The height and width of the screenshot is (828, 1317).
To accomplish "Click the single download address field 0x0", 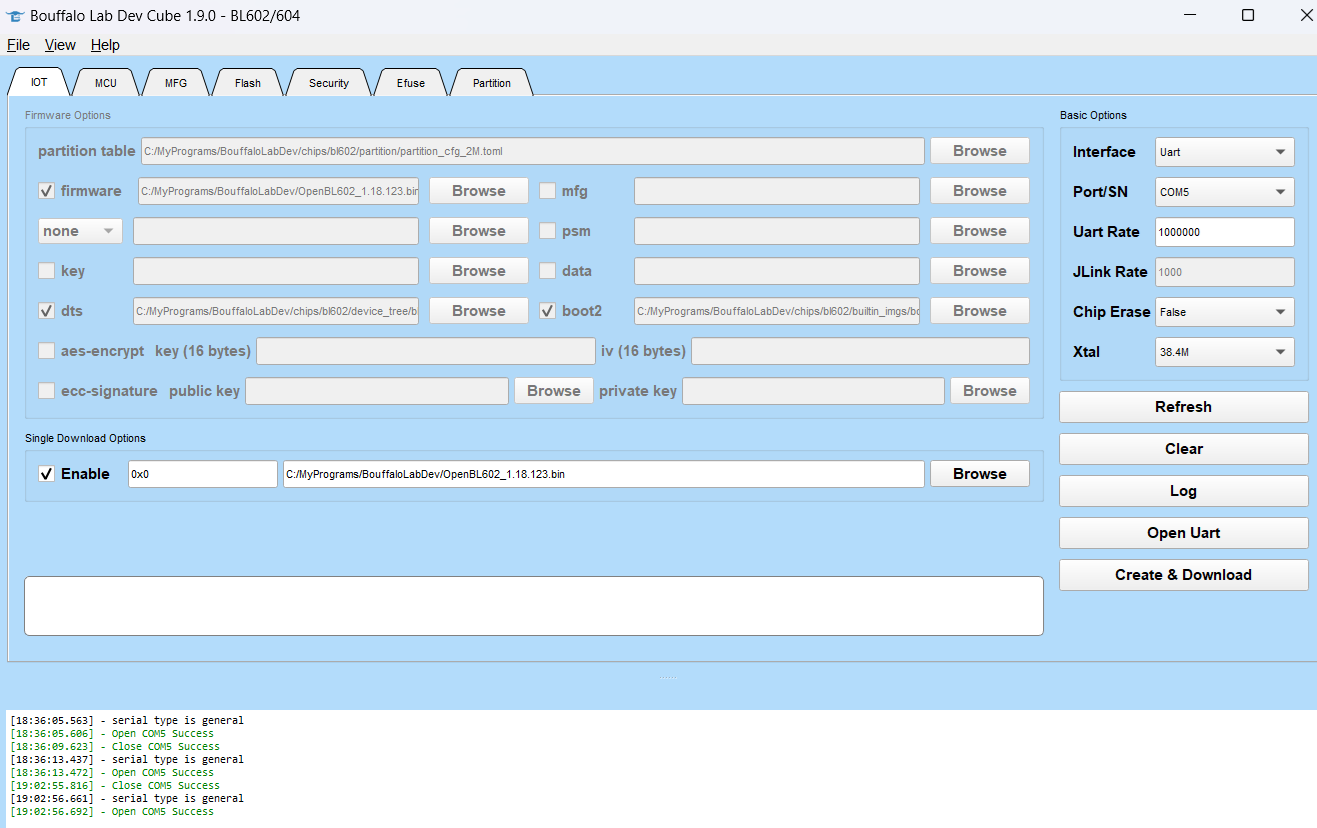I will (x=203, y=474).
